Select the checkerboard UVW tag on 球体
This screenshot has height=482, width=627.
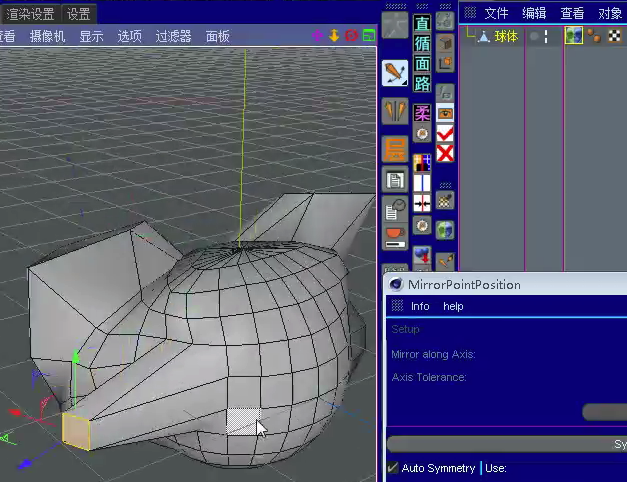[615, 36]
